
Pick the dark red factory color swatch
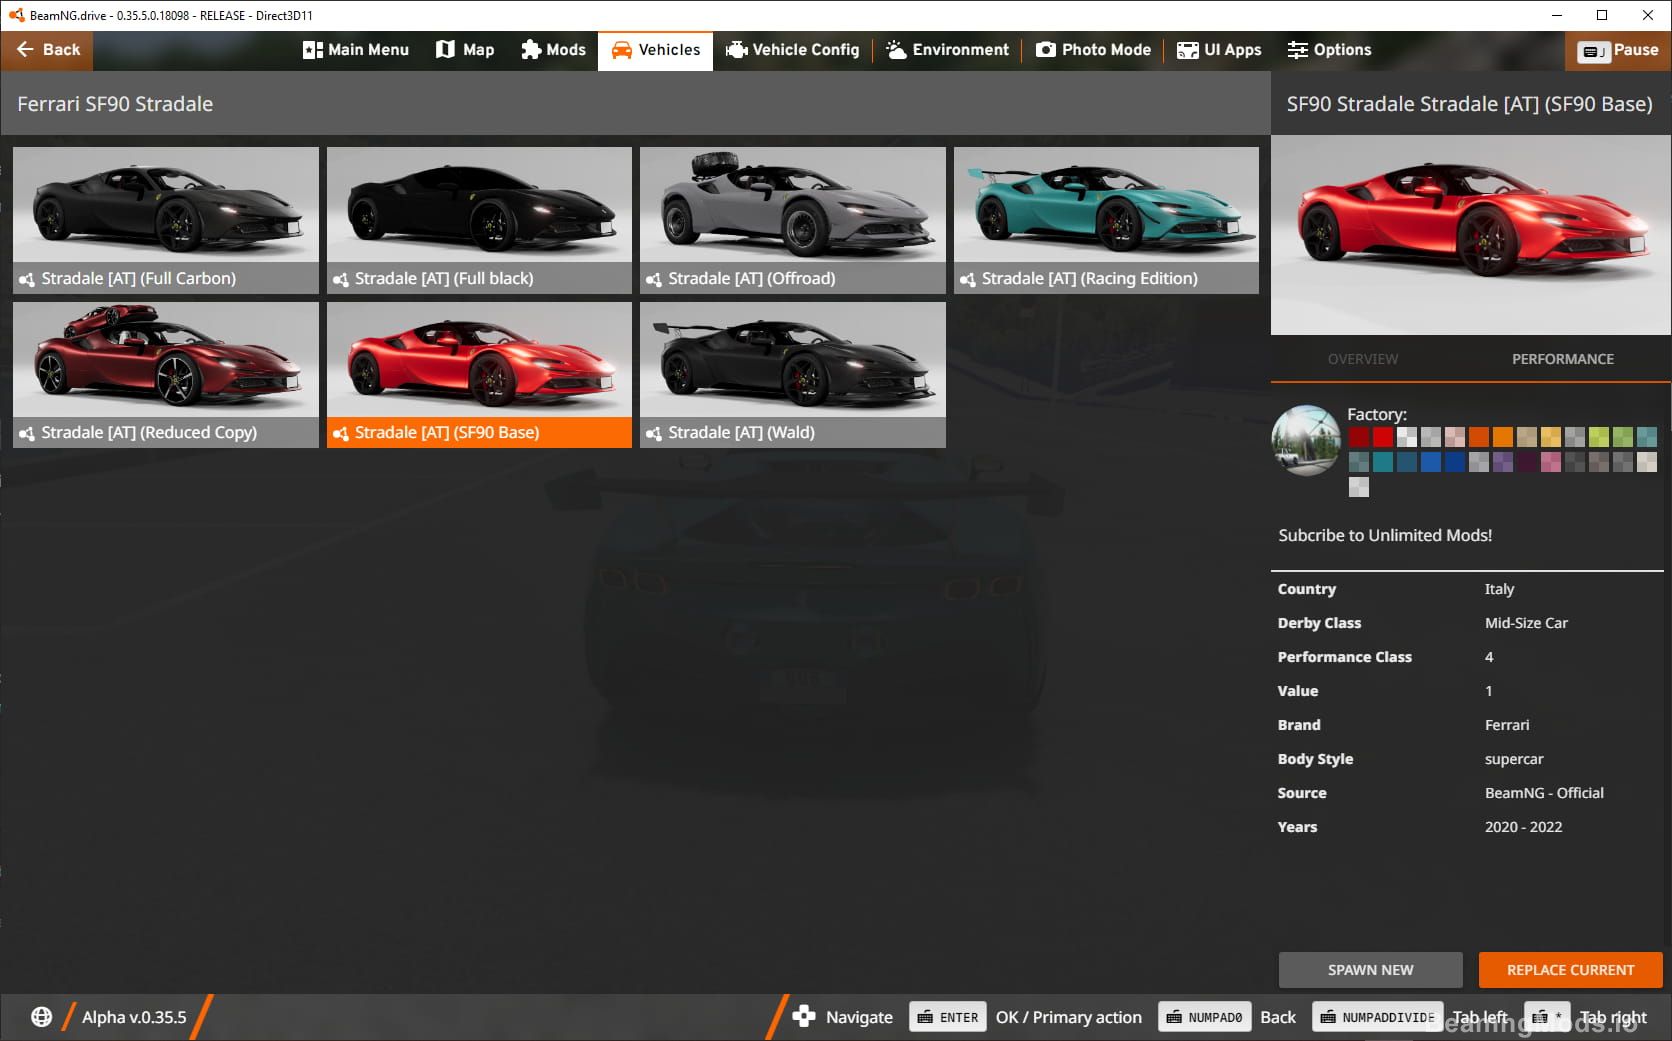pyautogui.click(x=1358, y=437)
